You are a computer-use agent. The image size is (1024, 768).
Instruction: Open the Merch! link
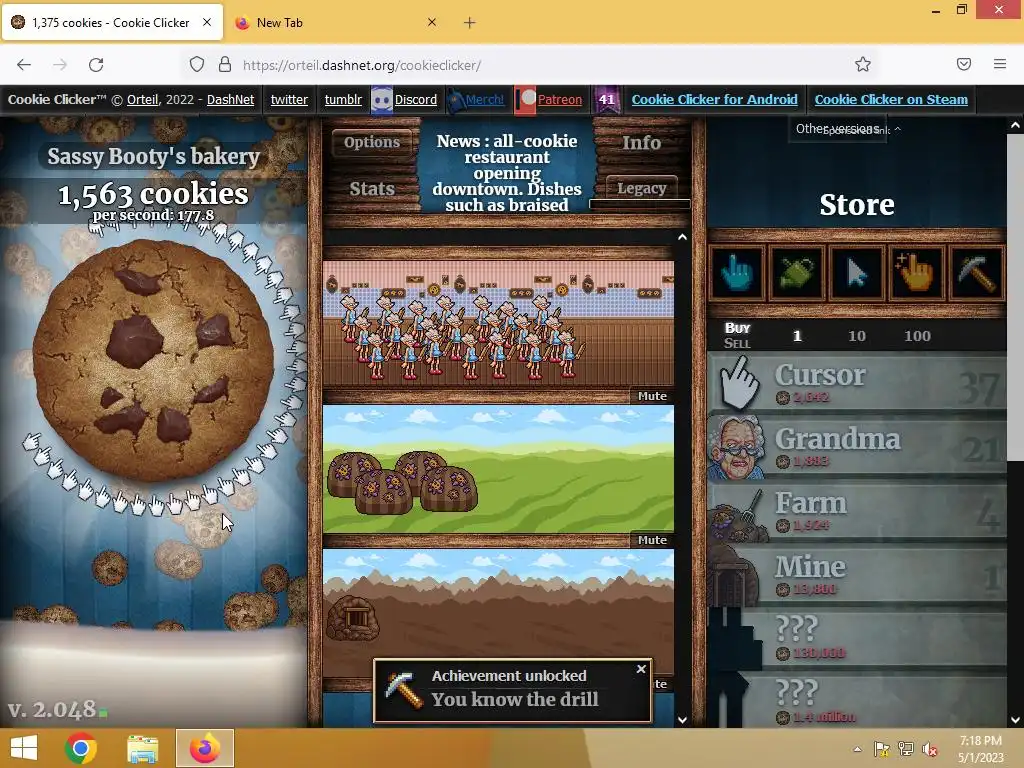point(485,99)
